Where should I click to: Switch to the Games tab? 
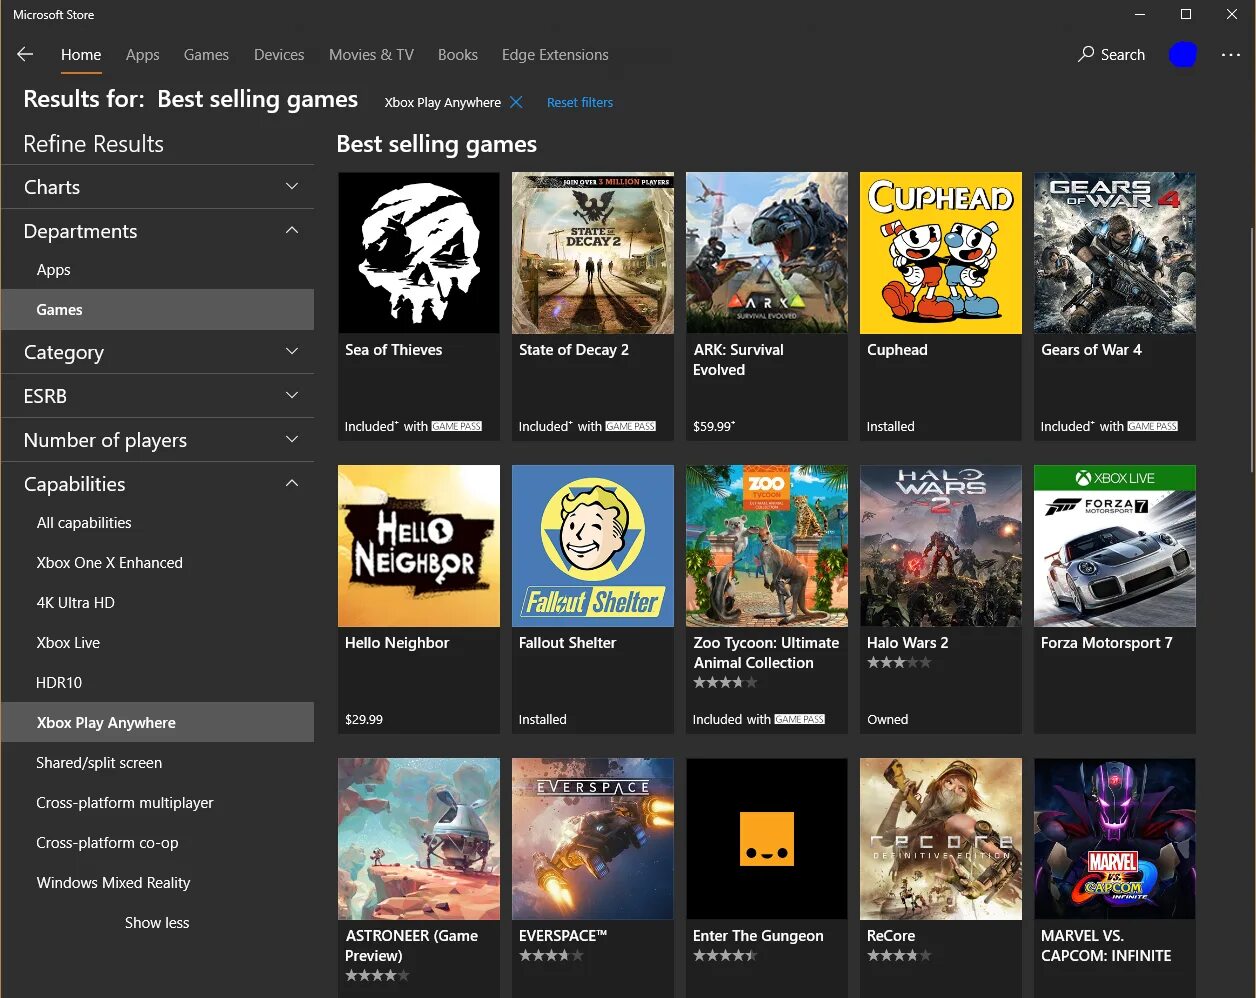[206, 55]
